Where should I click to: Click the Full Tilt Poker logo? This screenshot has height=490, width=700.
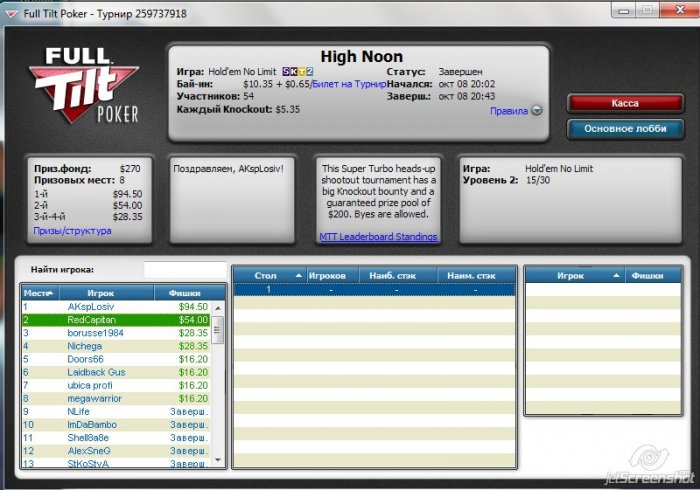[x=84, y=86]
